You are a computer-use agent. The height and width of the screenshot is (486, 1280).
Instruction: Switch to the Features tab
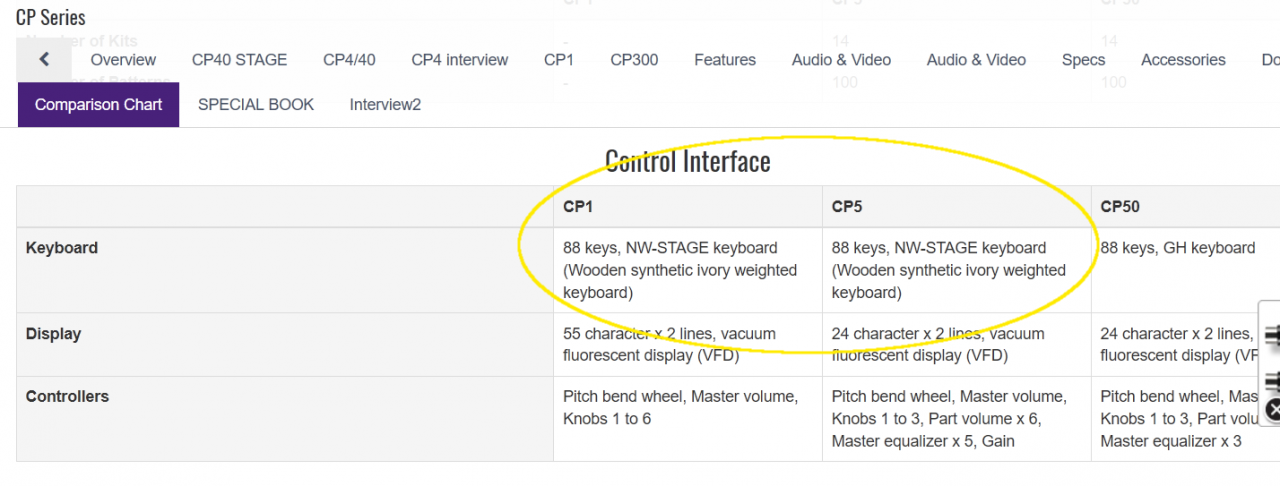[x=725, y=60]
